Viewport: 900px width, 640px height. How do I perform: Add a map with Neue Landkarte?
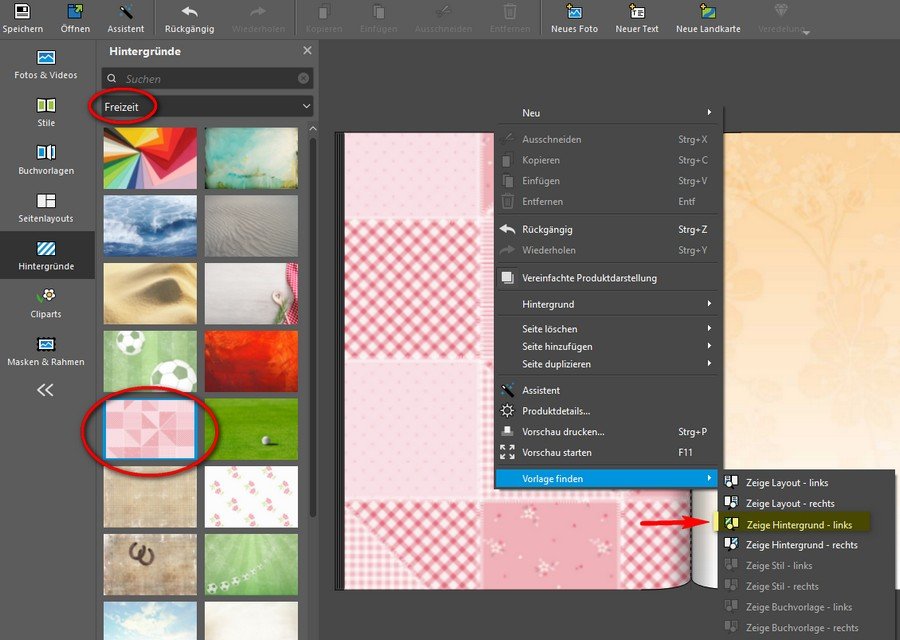coord(708,13)
